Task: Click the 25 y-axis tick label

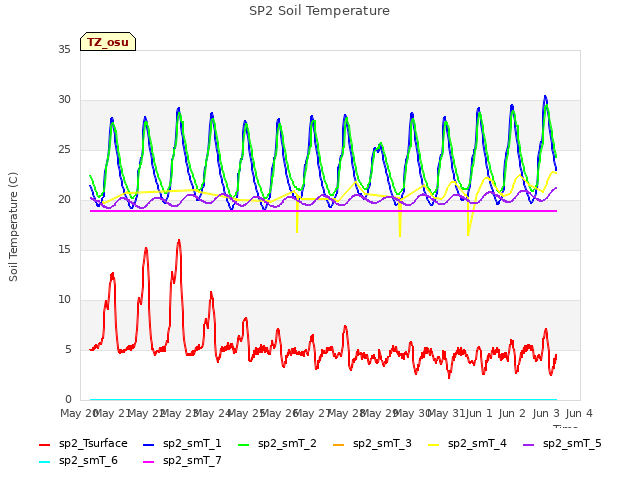Action: tap(64, 150)
